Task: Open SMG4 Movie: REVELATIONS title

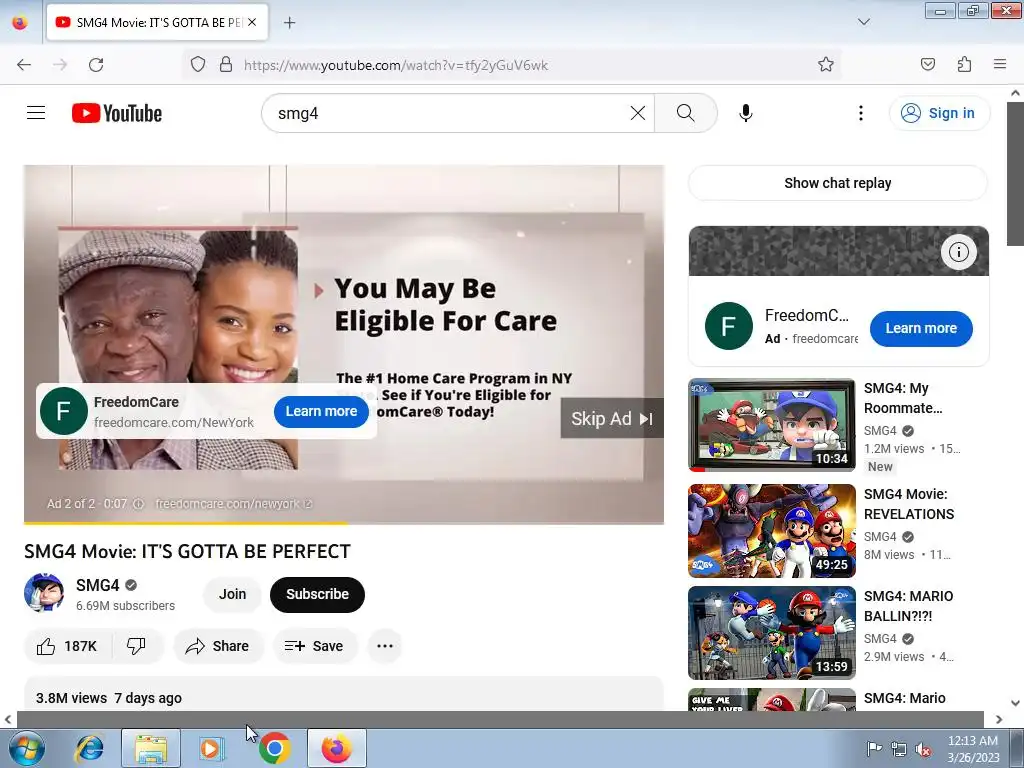Action: (x=908, y=504)
